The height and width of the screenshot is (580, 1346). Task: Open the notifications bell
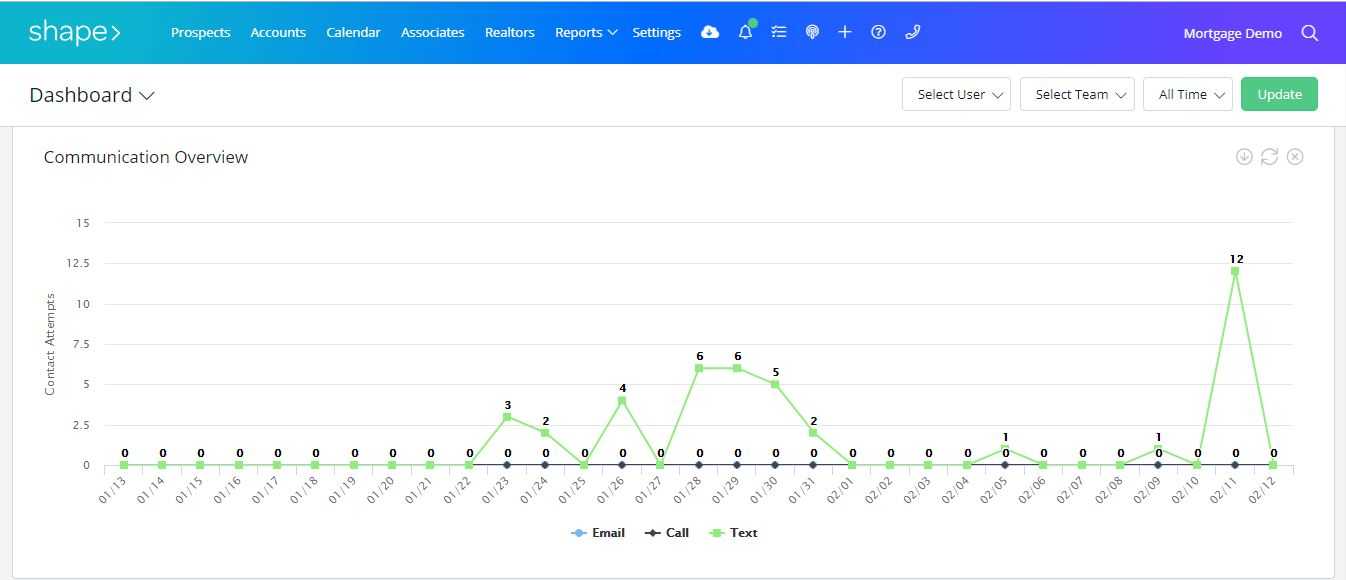745,32
